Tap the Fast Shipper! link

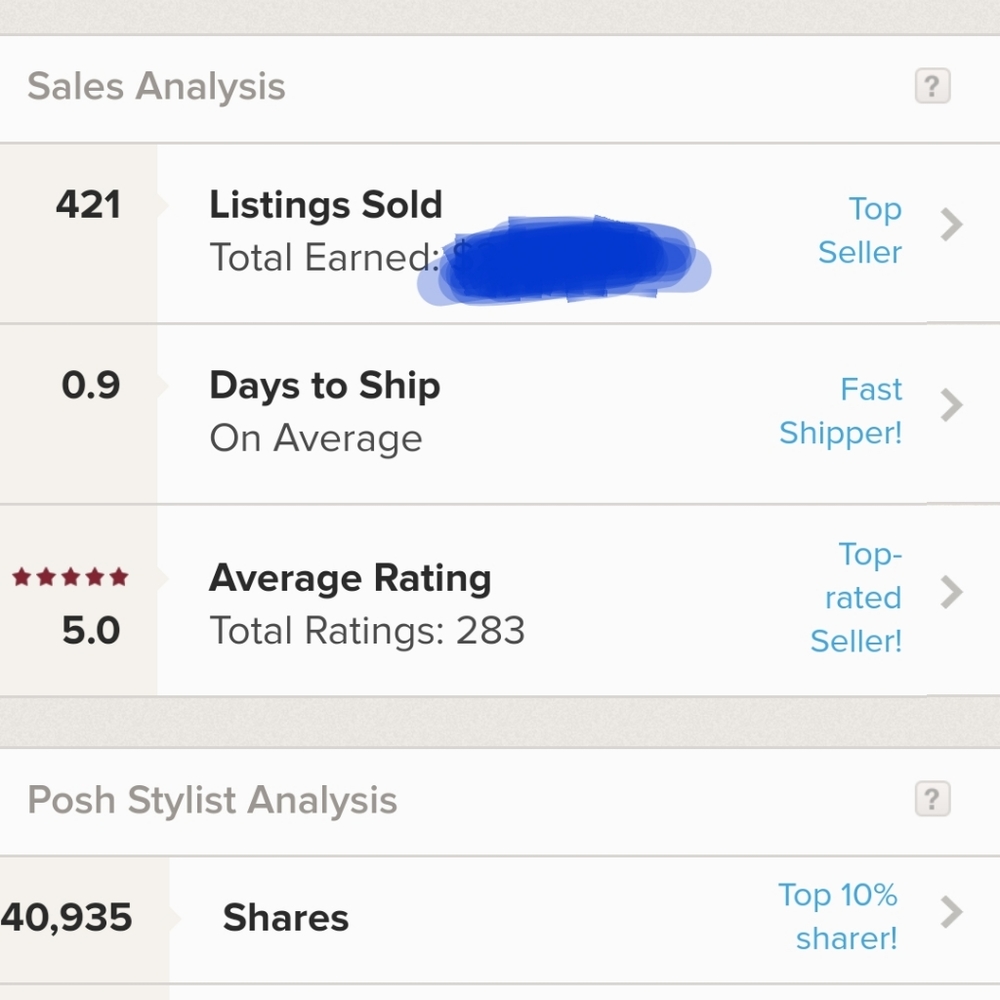(x=841, y=411)
